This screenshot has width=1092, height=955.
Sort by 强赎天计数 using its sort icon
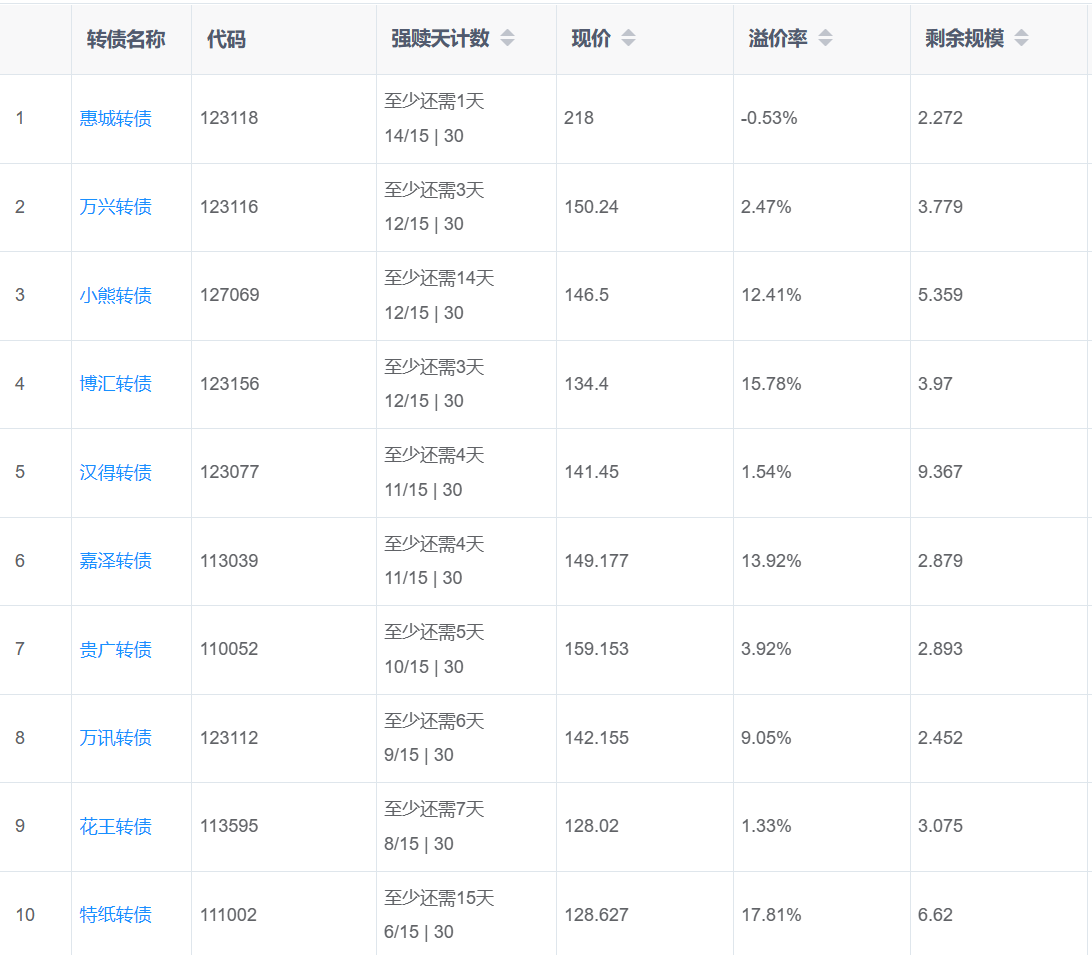[507, 39]
